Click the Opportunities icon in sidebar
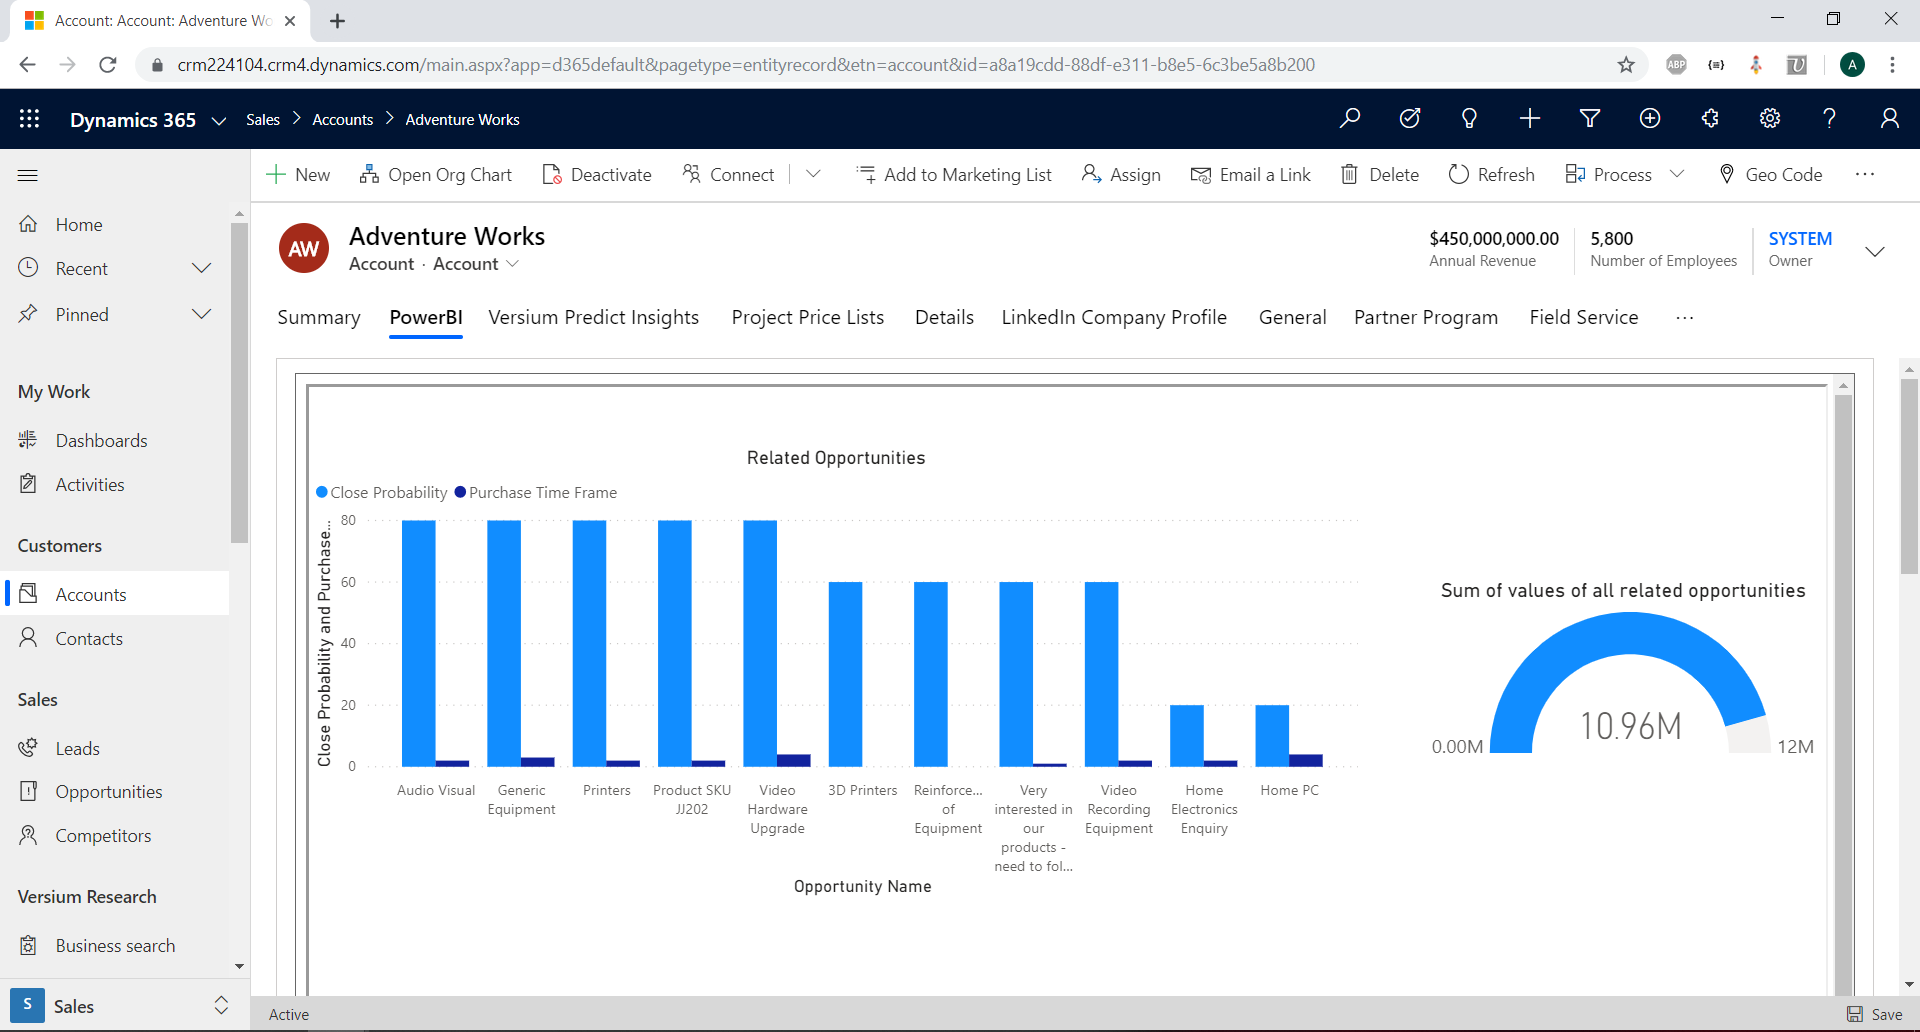The image size is (1920, 1032). click(x=29, y=791)
